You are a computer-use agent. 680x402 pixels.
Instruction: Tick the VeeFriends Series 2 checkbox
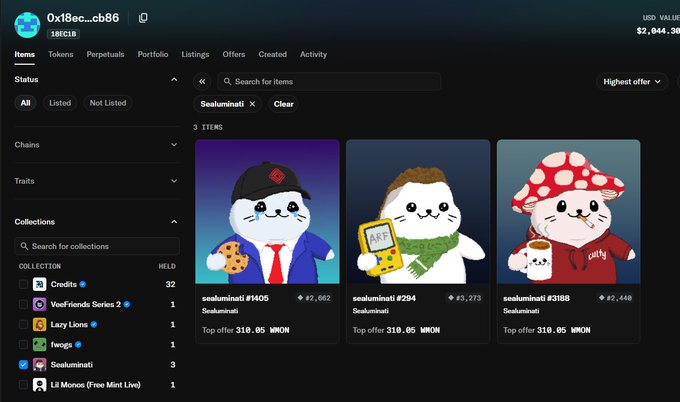[x=23, y=304]
